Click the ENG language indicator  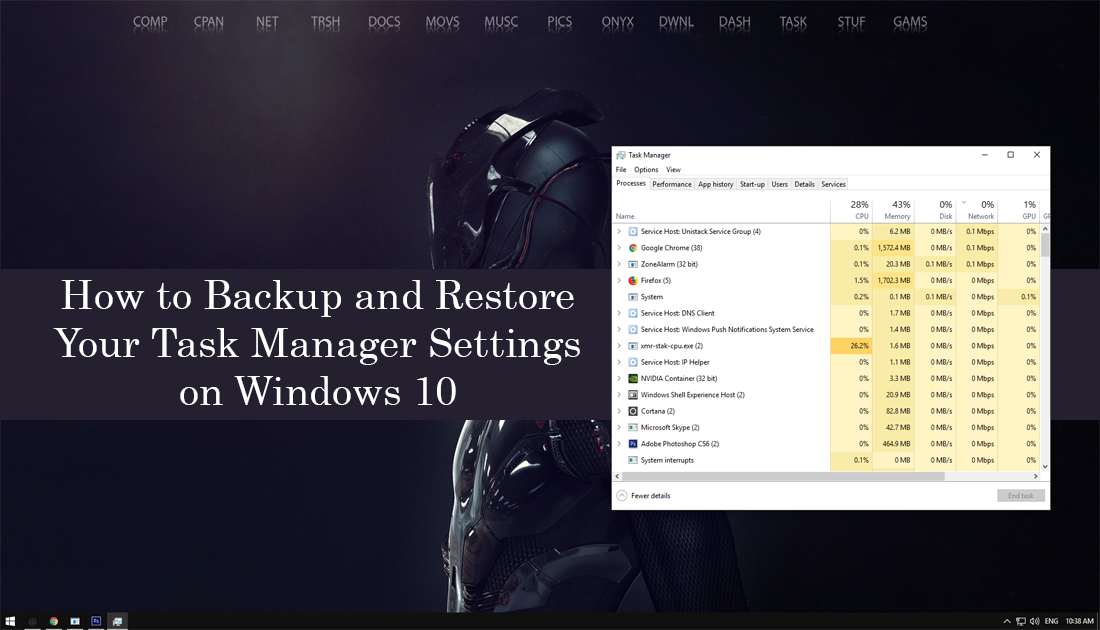tap(1051, 621)
